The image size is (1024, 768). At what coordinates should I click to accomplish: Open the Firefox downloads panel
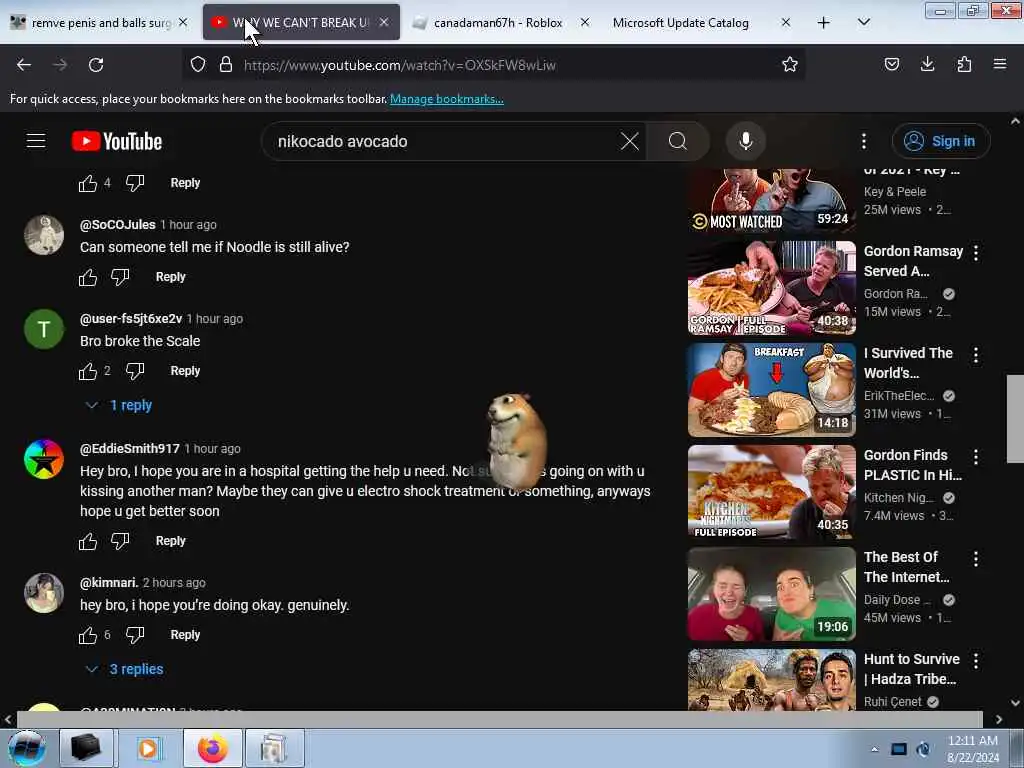coord(927,65)
